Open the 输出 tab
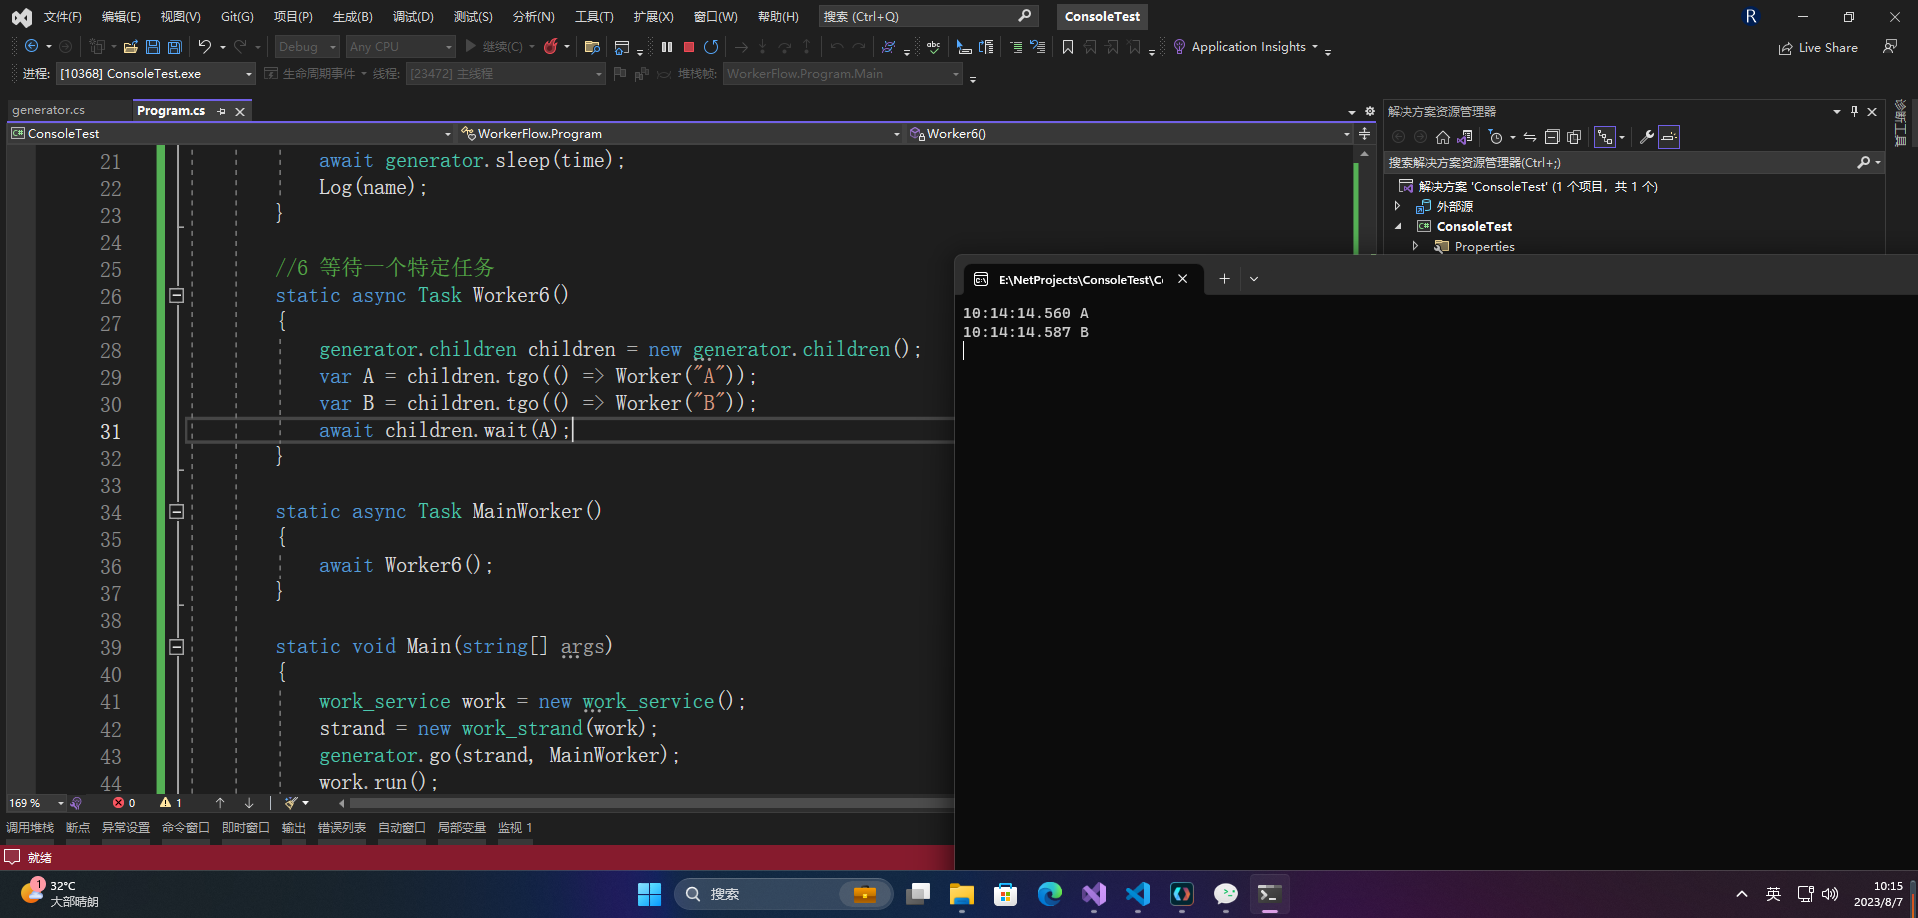The image size is (1918, 918). [294, 827]
